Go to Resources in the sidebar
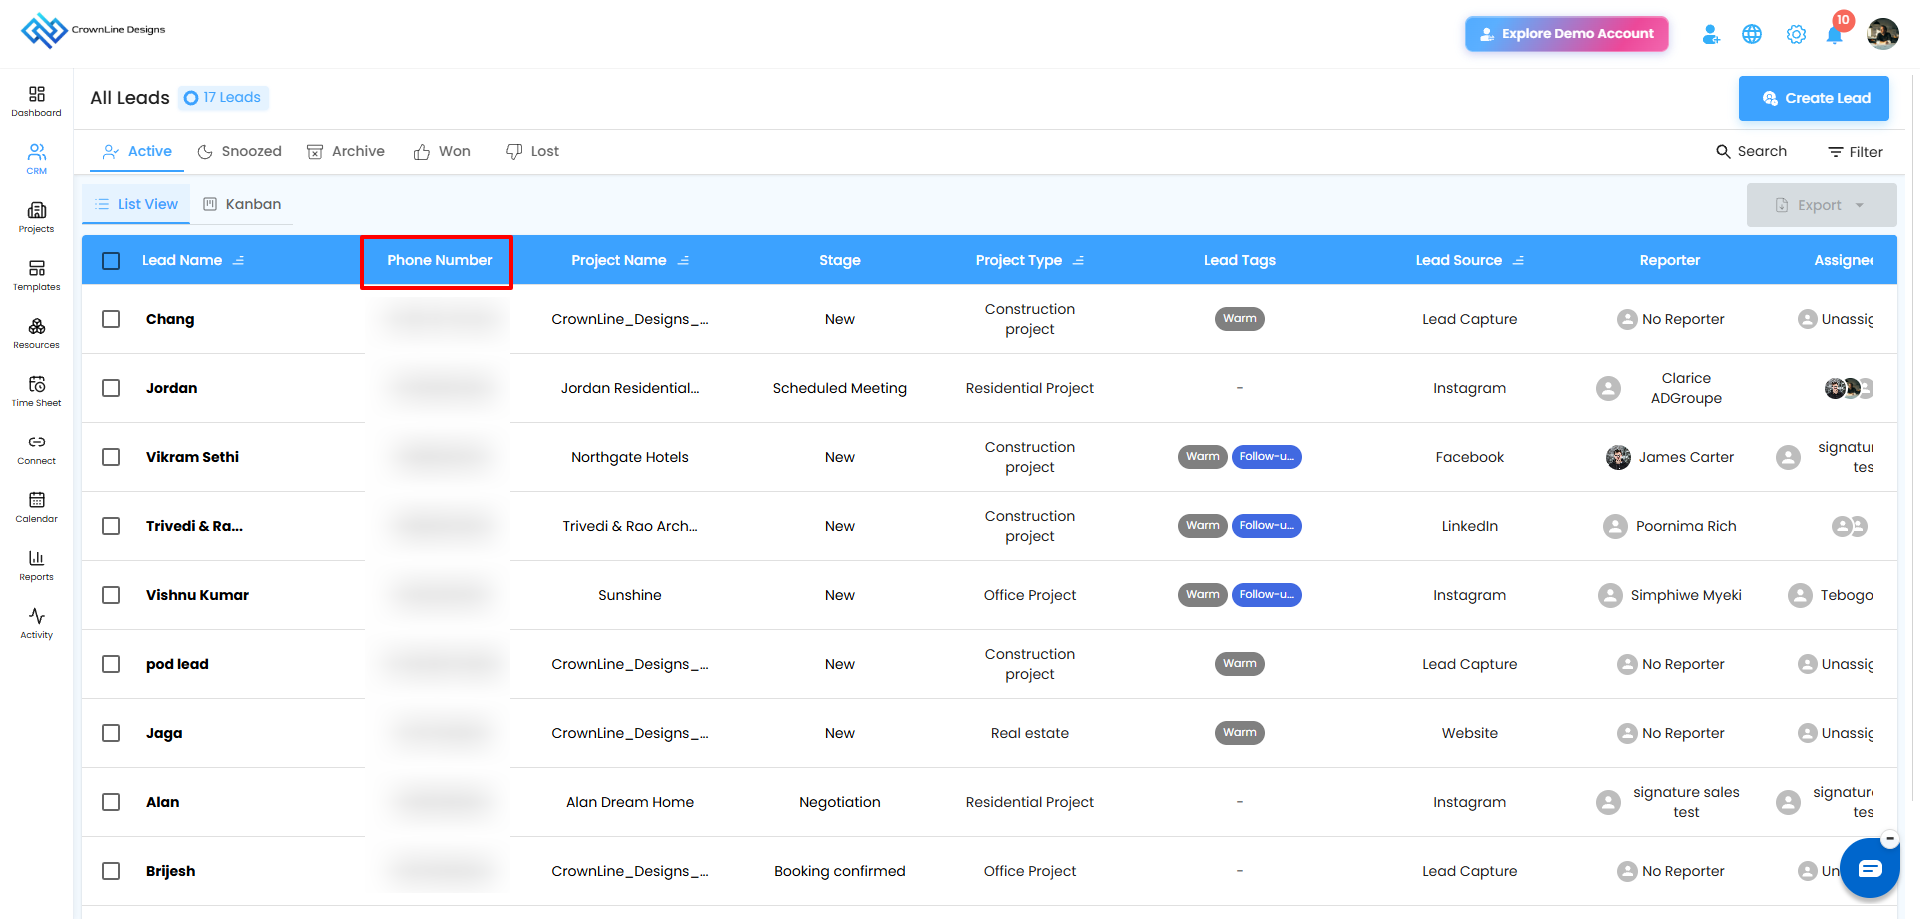Viewport: 1920px width, 919px height. pos(36,333)
